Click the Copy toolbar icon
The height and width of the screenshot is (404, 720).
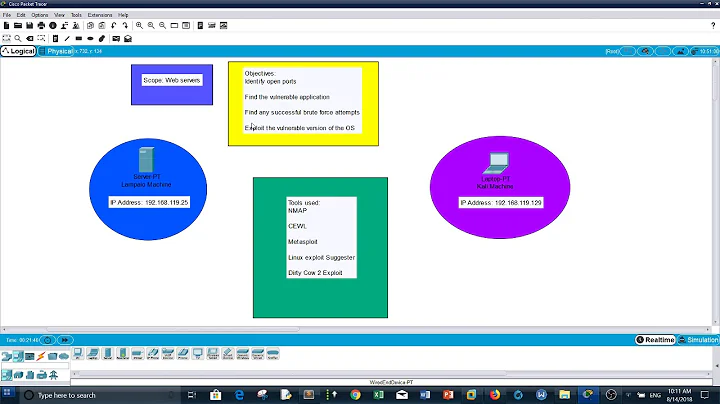coord(90,26)
